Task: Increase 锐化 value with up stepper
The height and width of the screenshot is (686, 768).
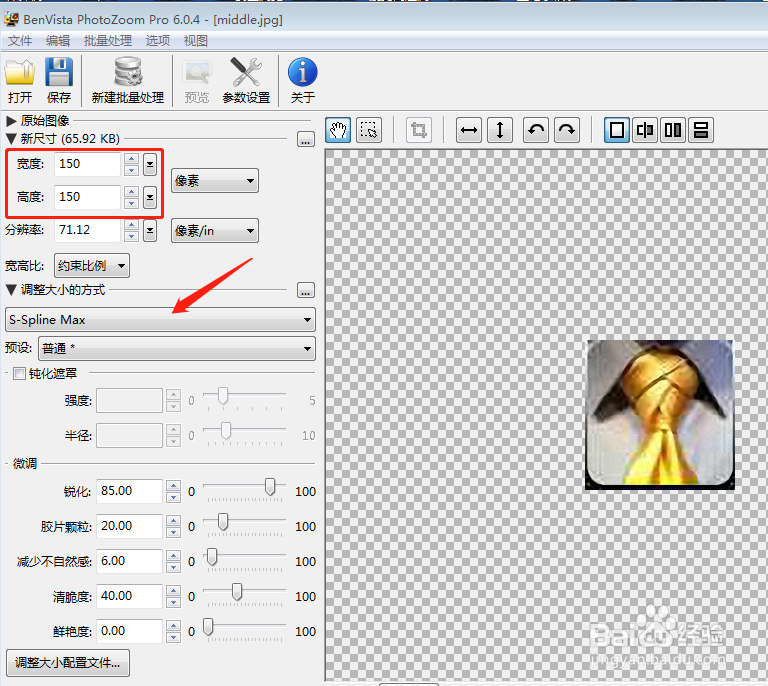Action: (x=173, y=486)
